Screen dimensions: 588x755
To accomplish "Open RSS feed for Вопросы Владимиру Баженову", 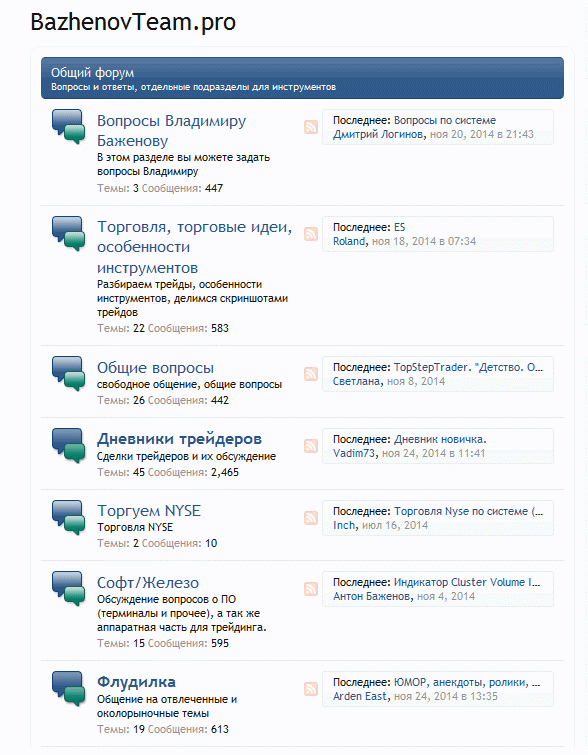I will pyautogui.click(x=311, y=127).
